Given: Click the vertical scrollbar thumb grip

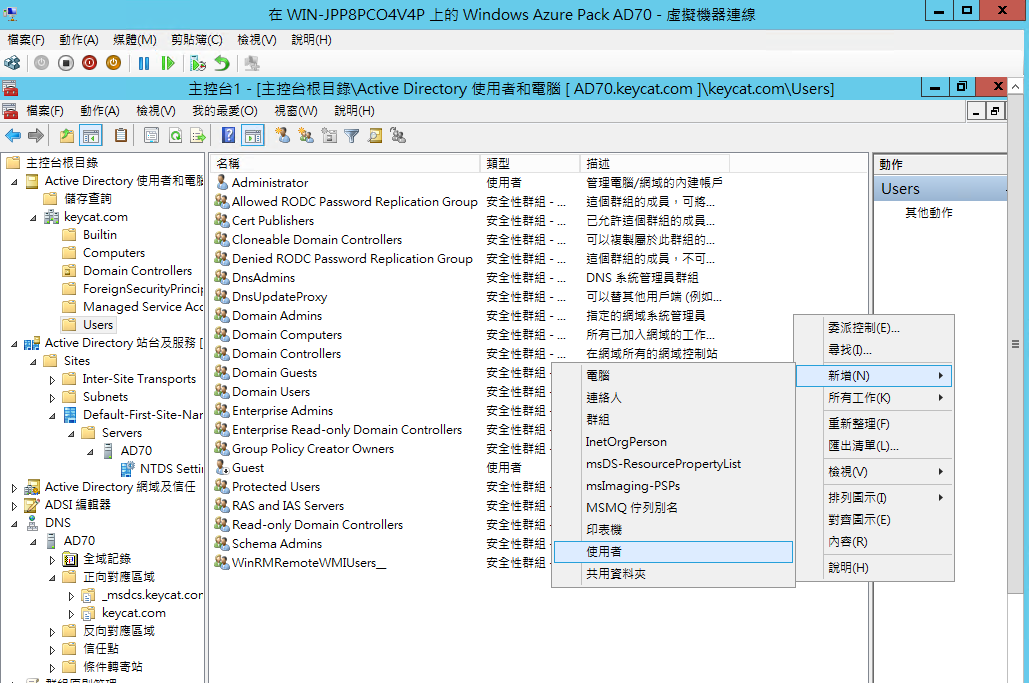Looking at the screenshot, I should 1015,344.
